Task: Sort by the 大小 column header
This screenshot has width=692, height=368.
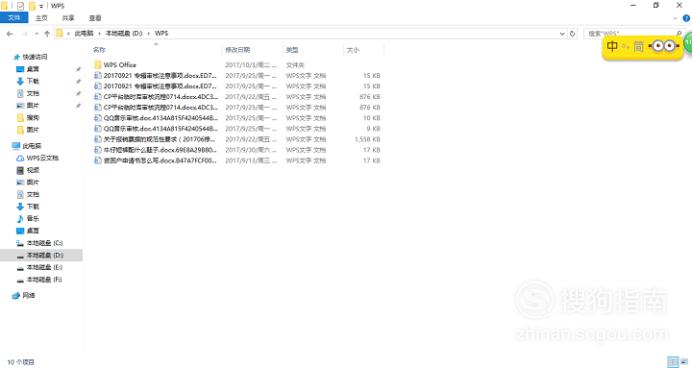Action: coord(353,50)
